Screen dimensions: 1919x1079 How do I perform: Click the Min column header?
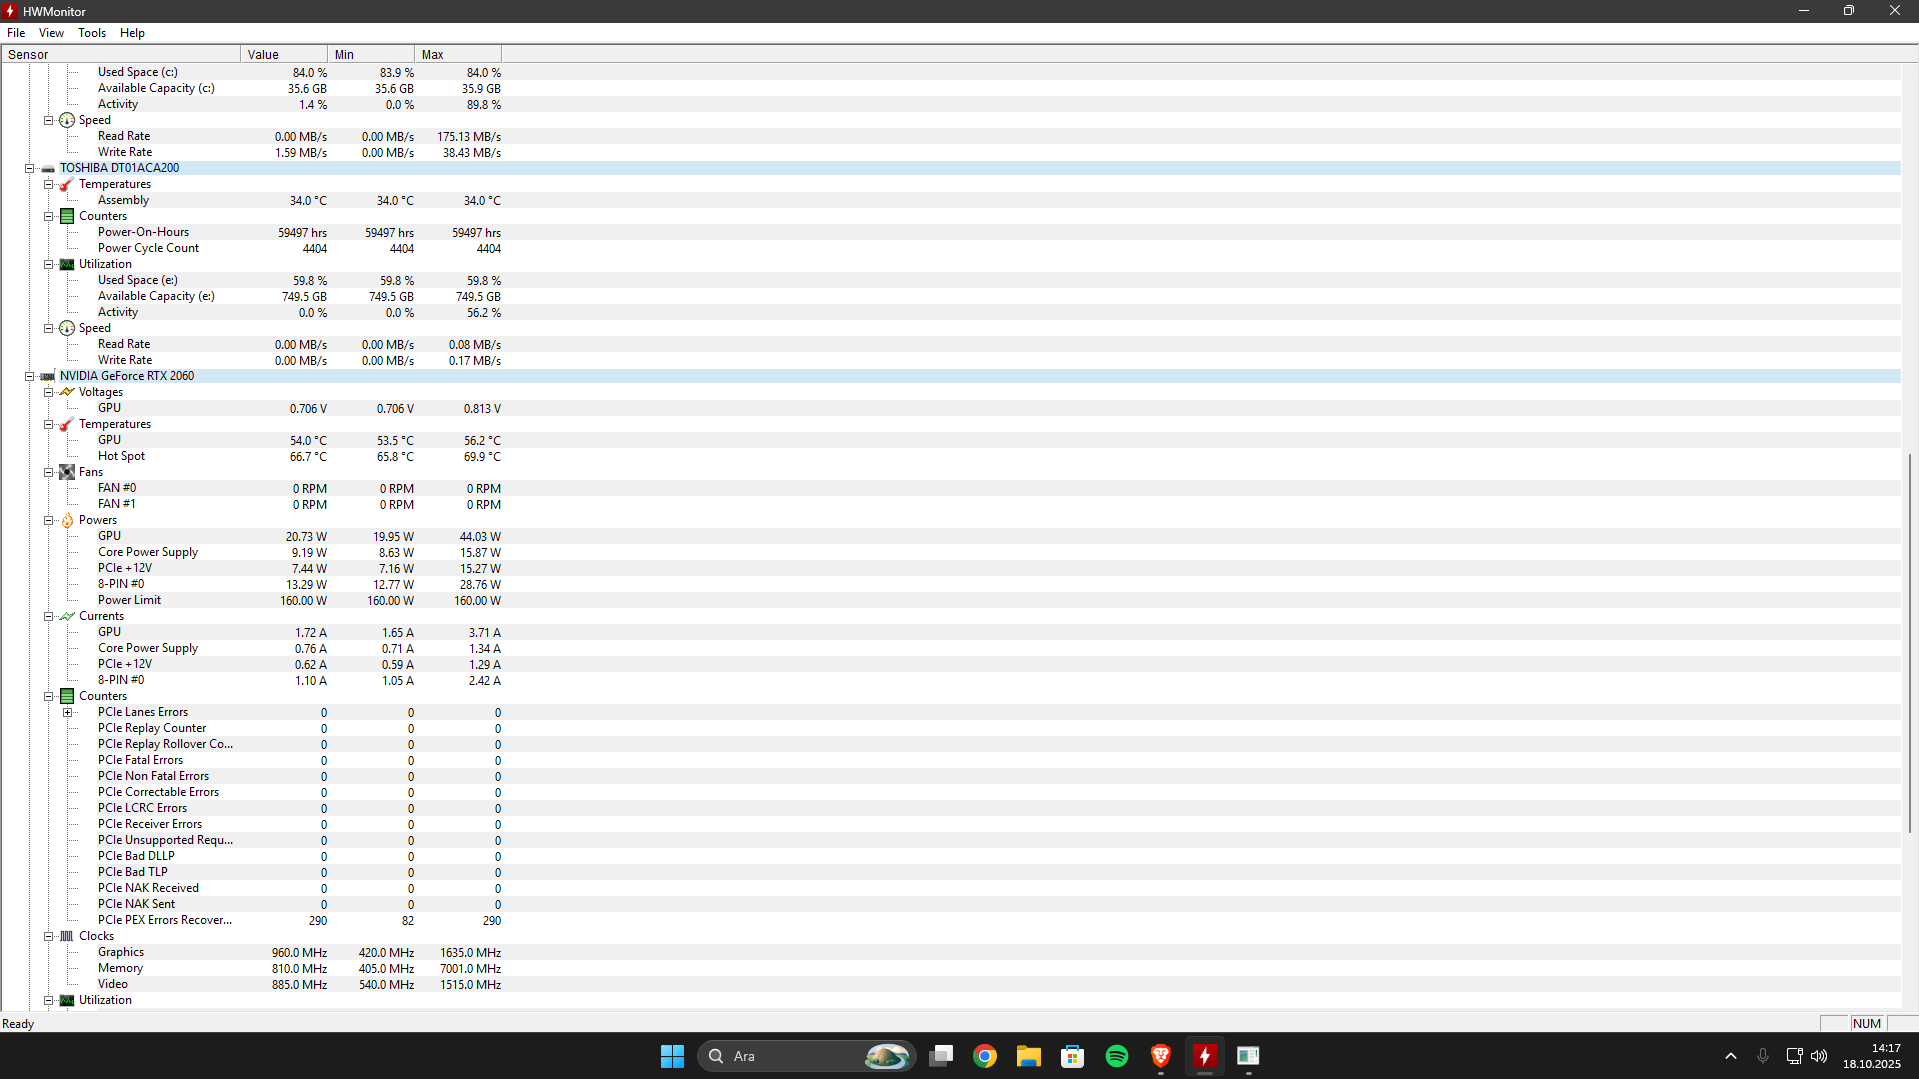[x=371, y=54]
